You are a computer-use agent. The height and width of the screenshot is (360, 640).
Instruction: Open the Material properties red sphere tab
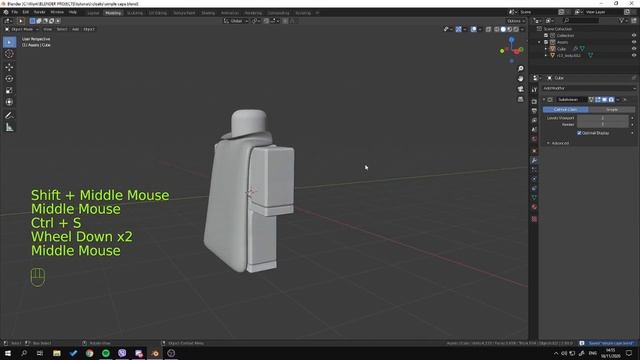(534, 207)
